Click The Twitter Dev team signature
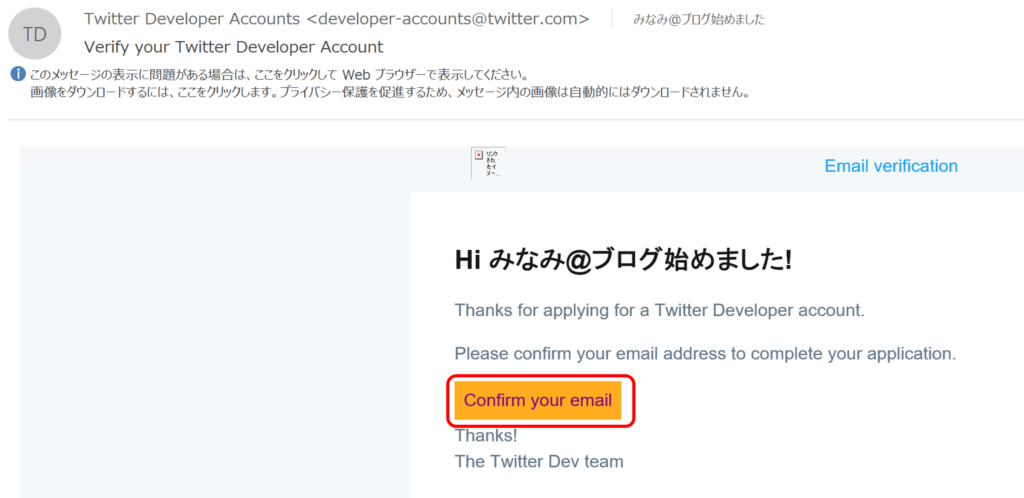Image resolution: width=1024 pixels, height=498 pixels. [x=539, y=461]
